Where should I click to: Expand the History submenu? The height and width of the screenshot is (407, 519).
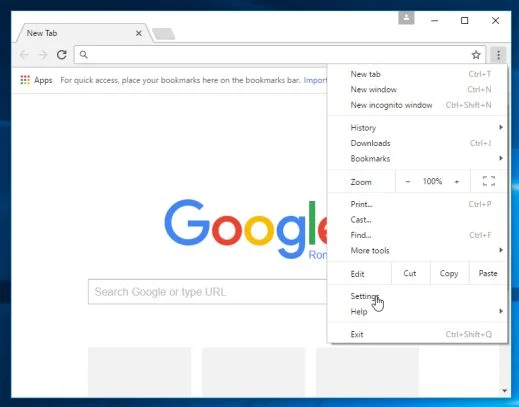click(x=417, y=128)
